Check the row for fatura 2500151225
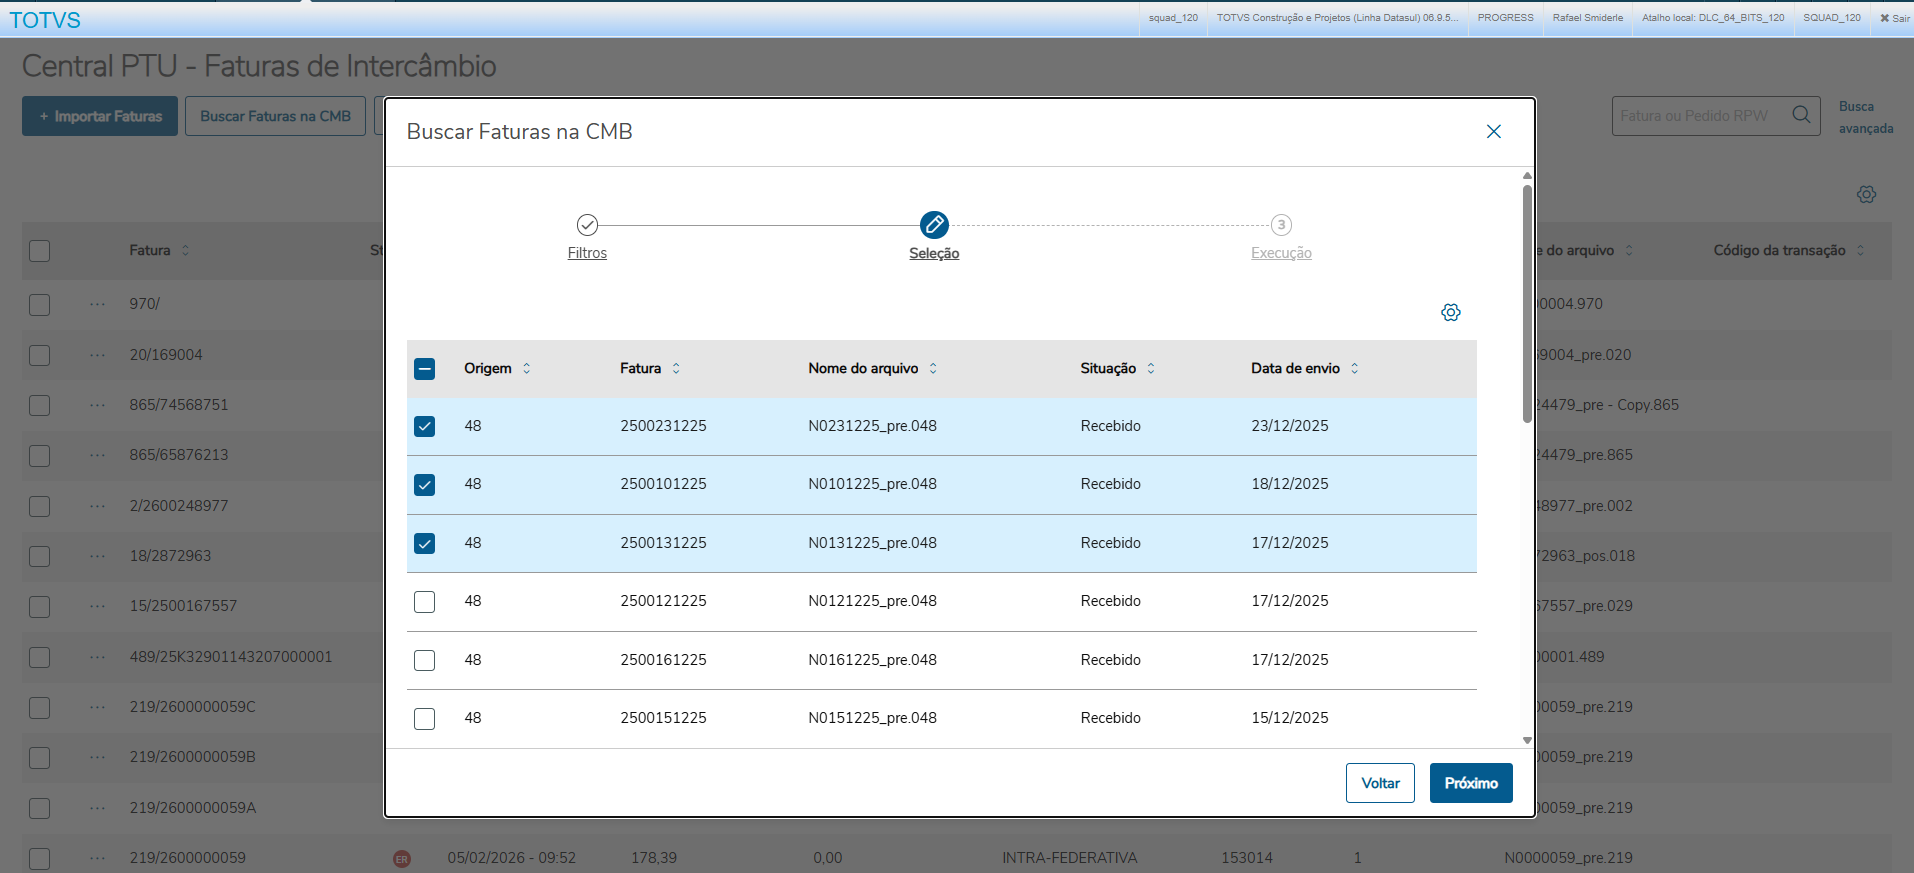The image size is (1914, 873). pos(425,719)
